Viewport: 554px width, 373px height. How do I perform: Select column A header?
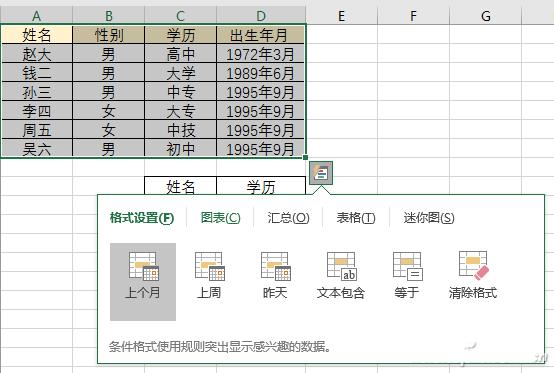[x=36, y=16]
